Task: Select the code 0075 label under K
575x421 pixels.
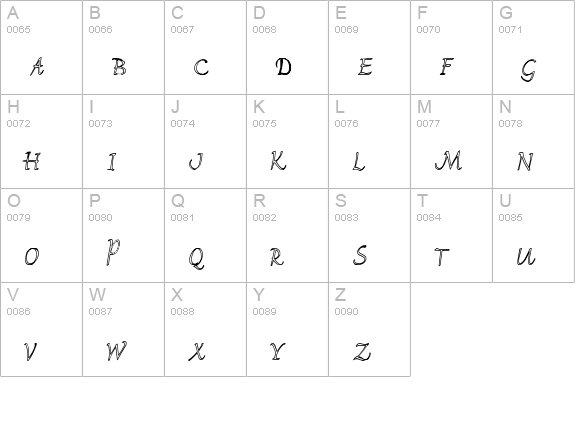Action: pyautogui.click(x=264, y=124)
